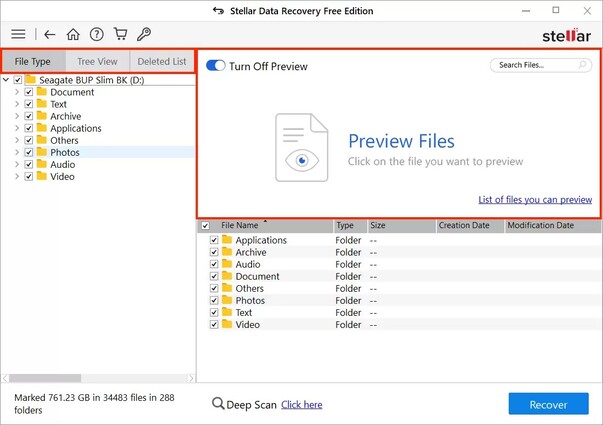
Task: Uncheck Applications checkbox in tree
Action: click(x=28, y=128)
